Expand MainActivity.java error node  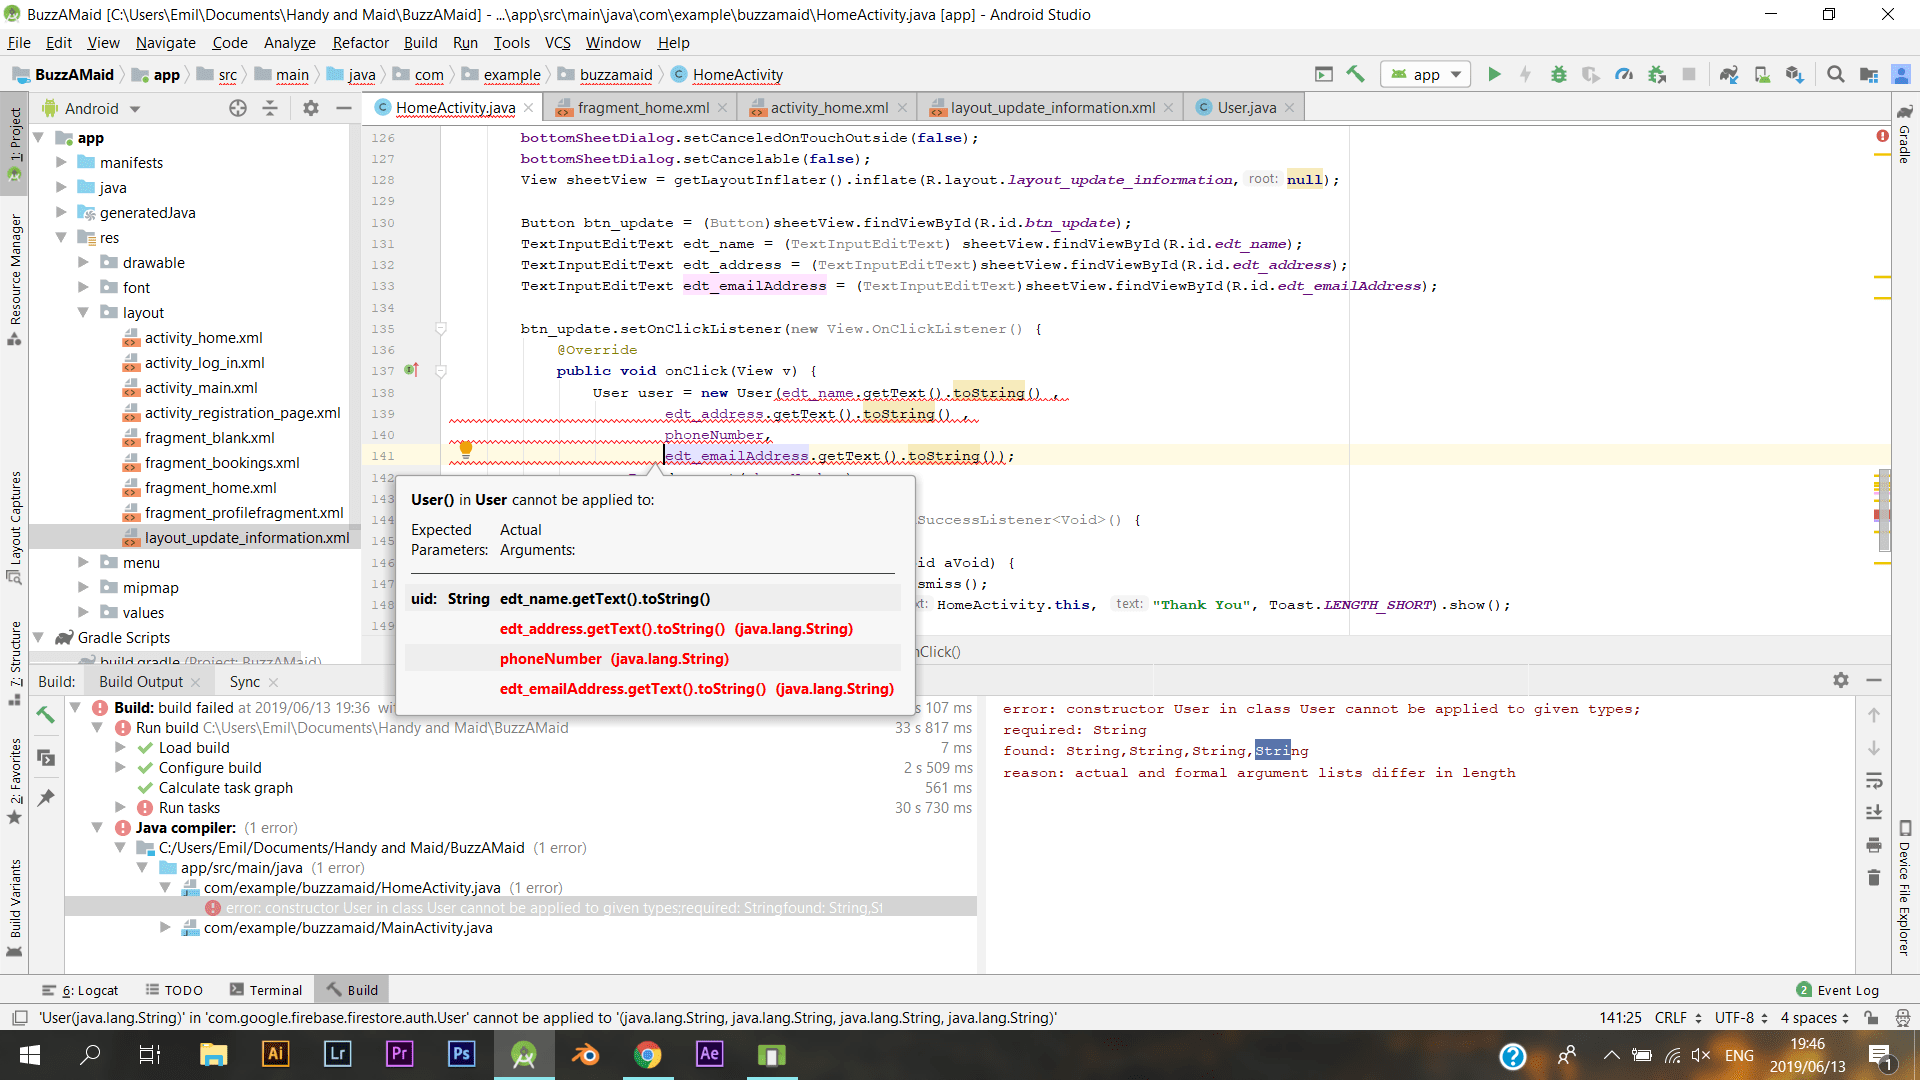pos(165,927)
